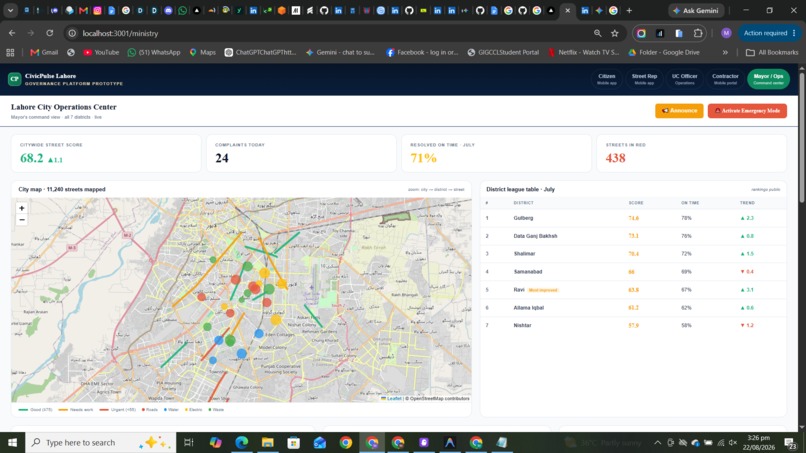The width and height of the screenshot is (806, 453).
Task: Switch to the Citizen mobile app view
Action: 607,79
